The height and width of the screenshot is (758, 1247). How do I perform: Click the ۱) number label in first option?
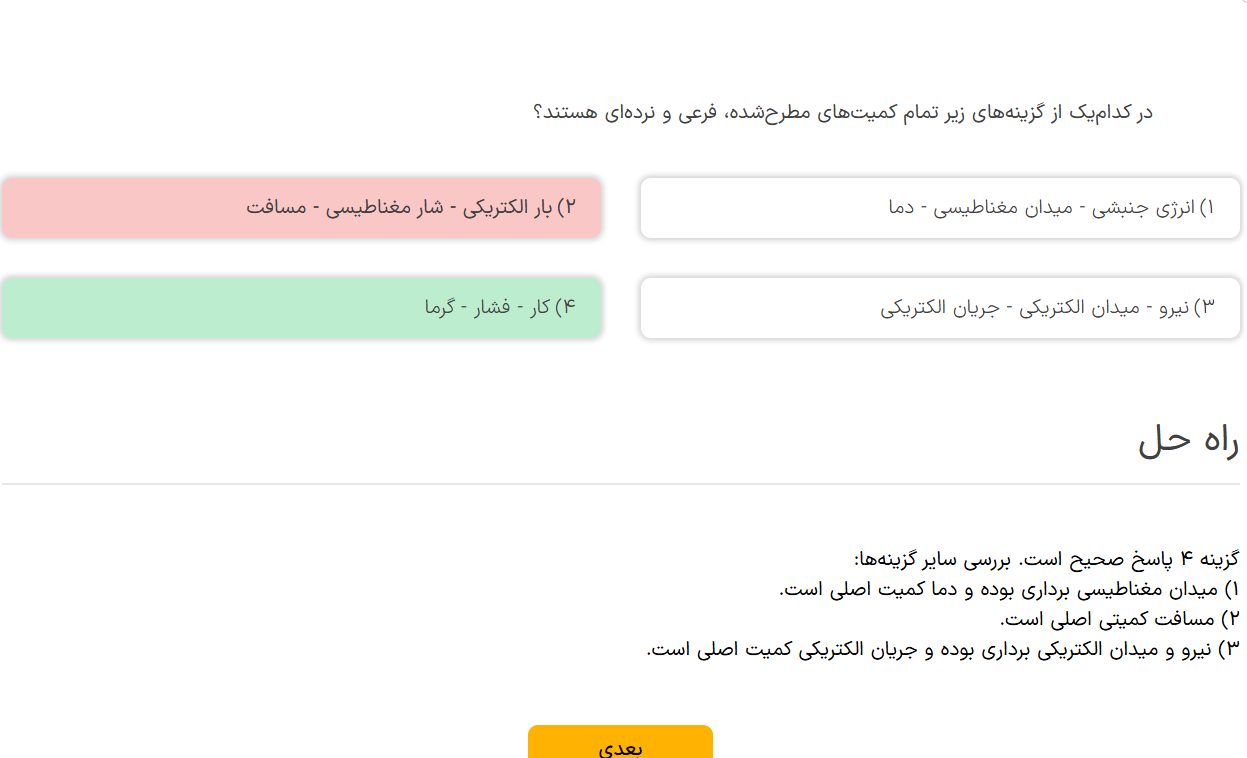click(1206, 208)
